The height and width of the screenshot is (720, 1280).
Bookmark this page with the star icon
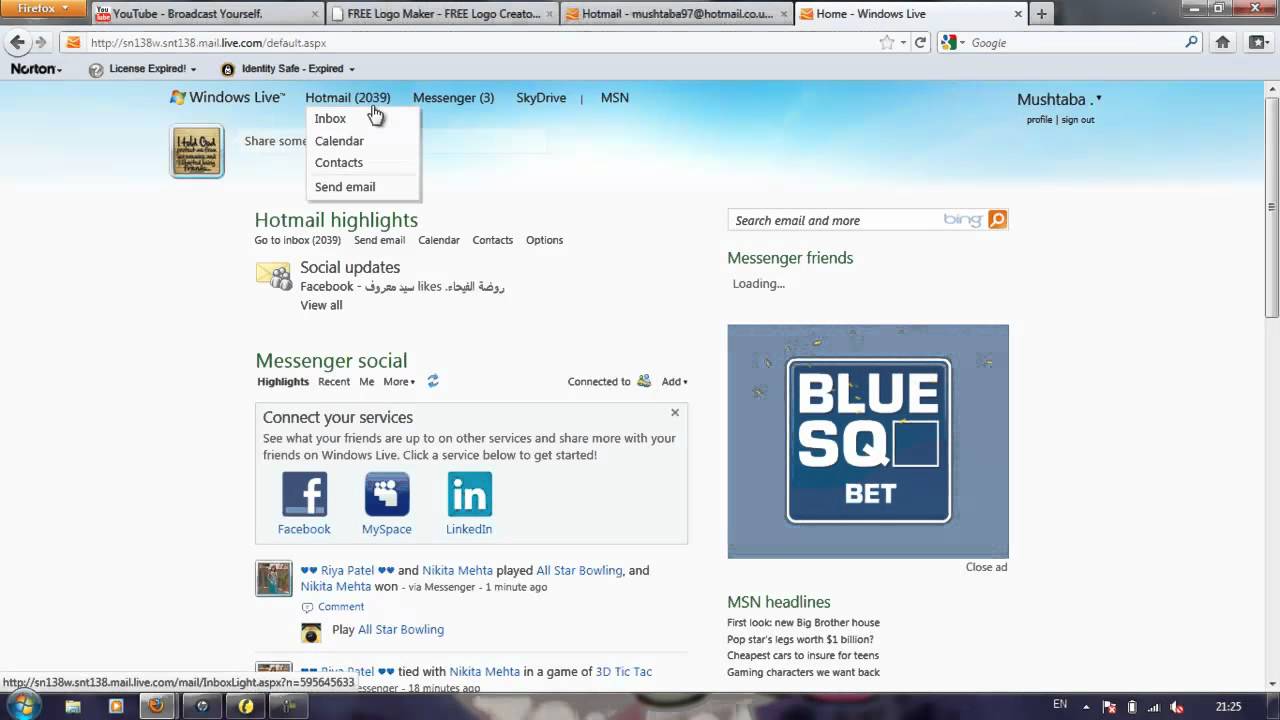(886, 42)
